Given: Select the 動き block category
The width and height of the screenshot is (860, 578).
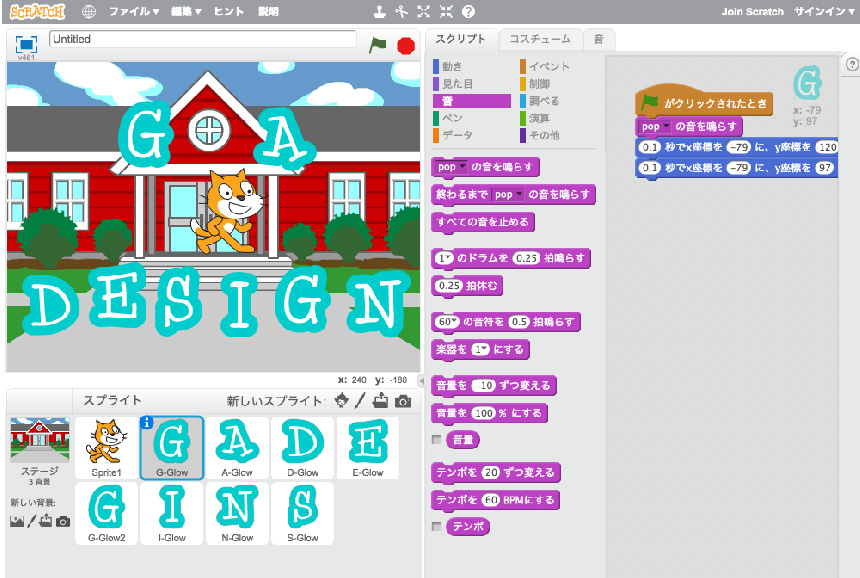Looking at the screenshot, I should click(x=472, y=66).
